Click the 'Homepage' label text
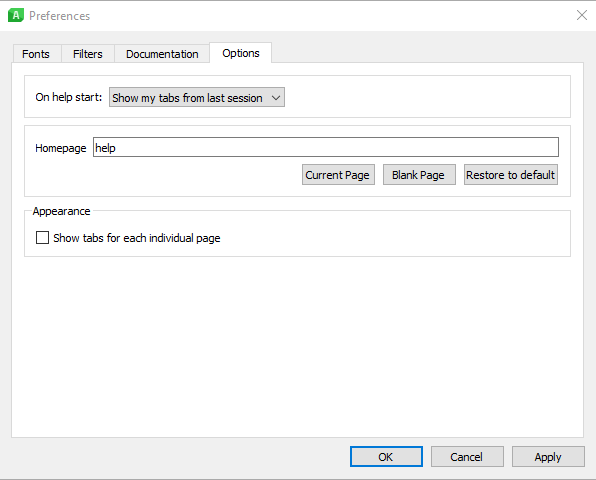Image resolution: width=596 pixels, height=480 pixels. click(61, 148)
